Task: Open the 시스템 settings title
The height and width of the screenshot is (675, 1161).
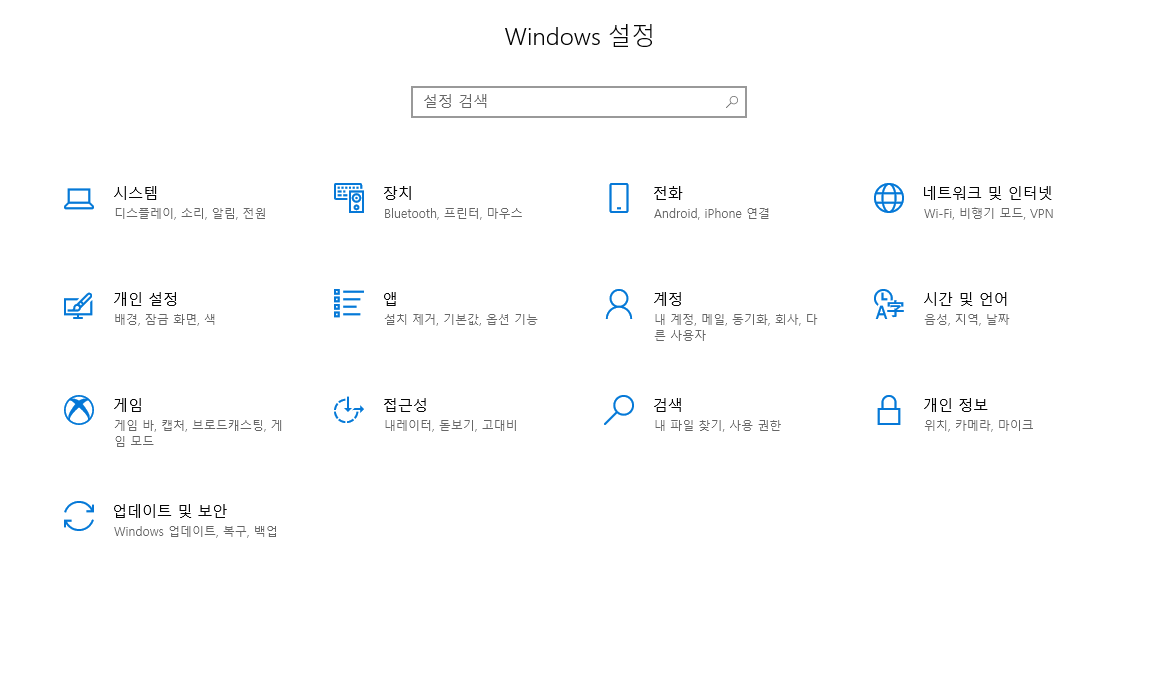Action: coord(135,193)
